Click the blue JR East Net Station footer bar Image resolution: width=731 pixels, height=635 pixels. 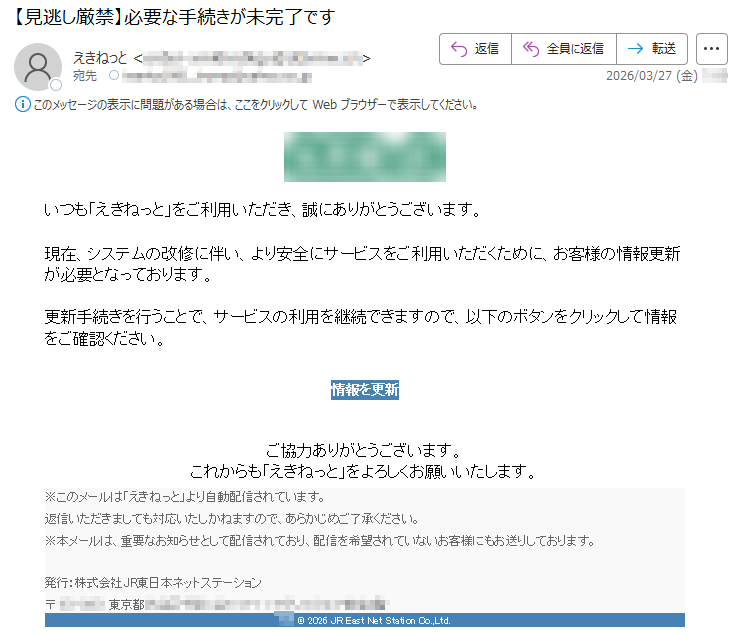[x=365, y=620]
